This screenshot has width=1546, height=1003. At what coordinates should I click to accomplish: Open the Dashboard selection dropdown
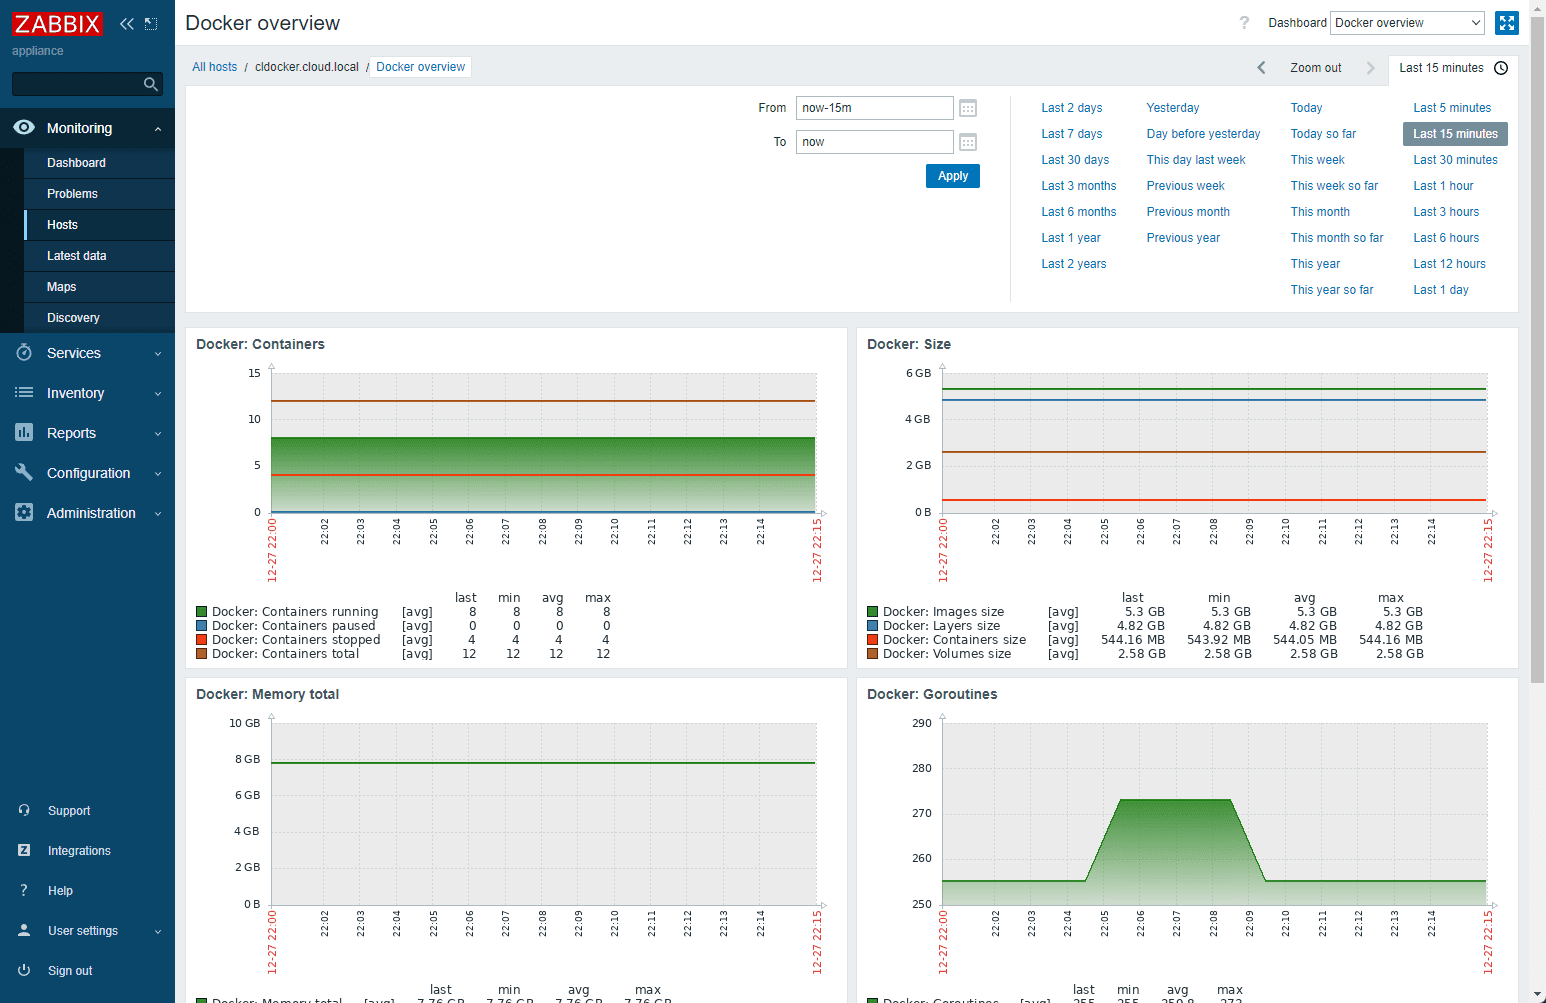(1407, 23)
